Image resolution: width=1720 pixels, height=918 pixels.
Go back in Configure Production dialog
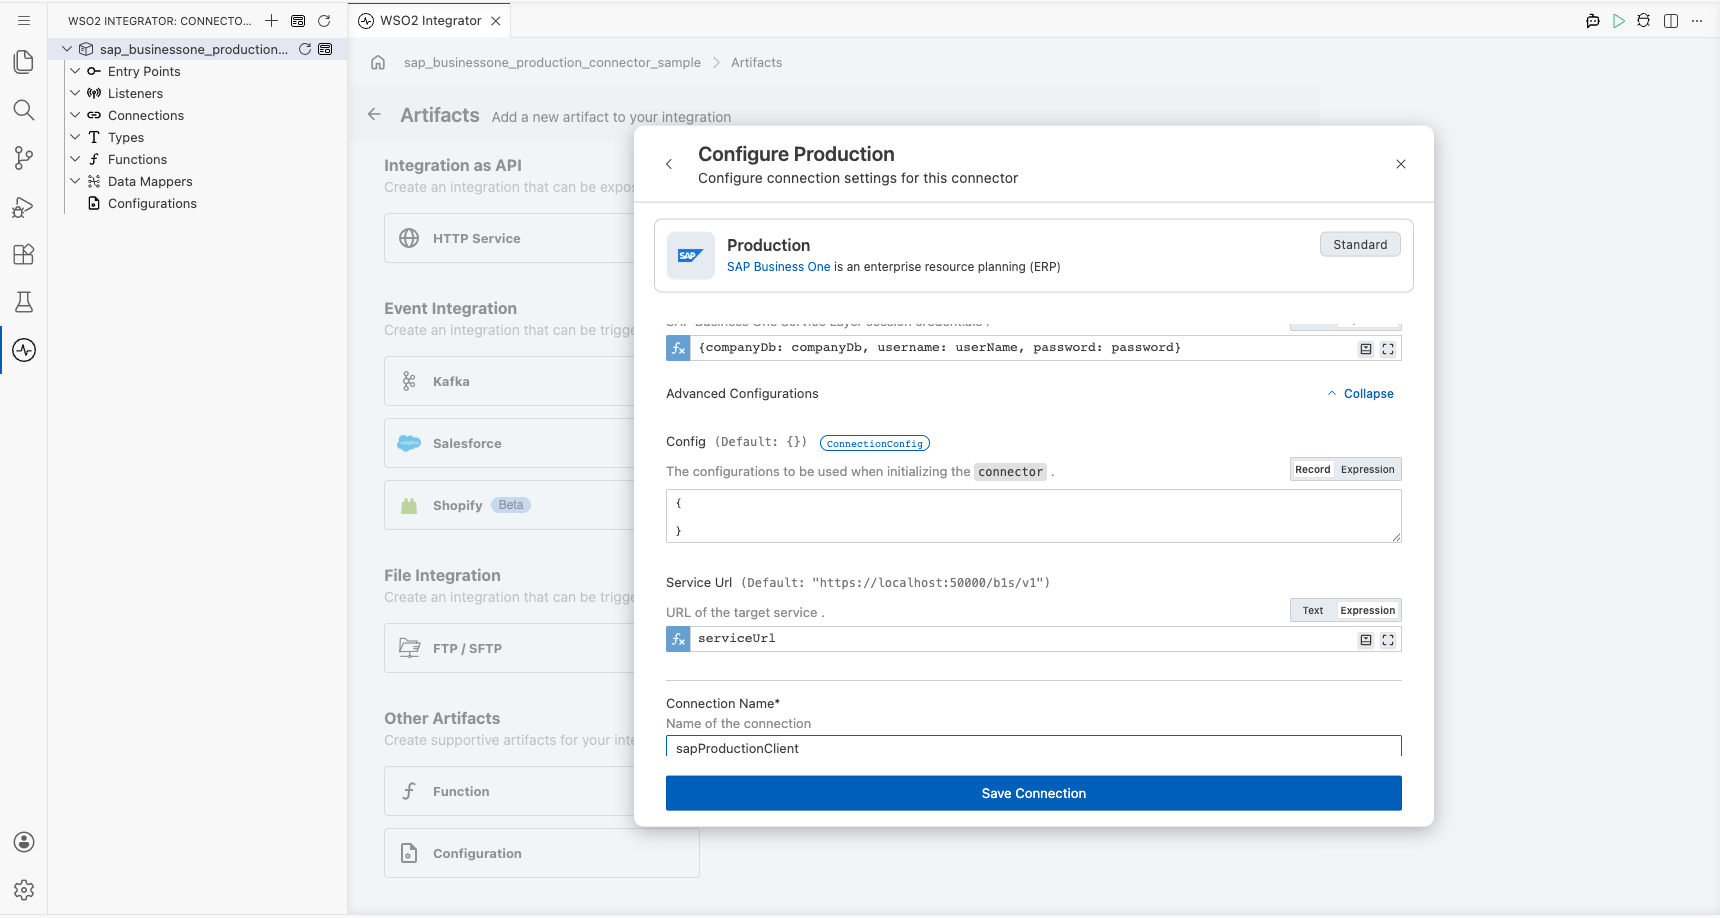(x=669, y=164)
